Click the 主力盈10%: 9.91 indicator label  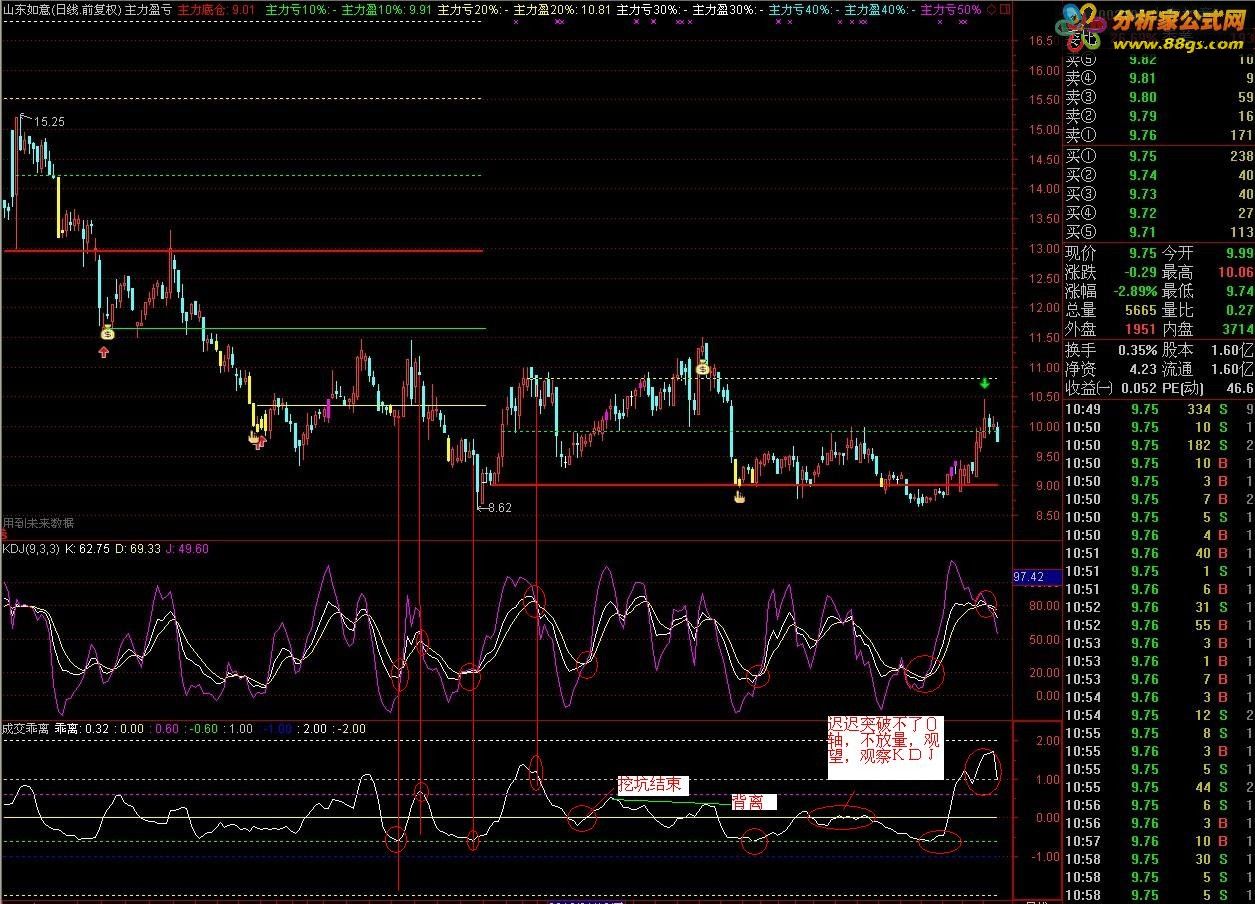(387, 9)
